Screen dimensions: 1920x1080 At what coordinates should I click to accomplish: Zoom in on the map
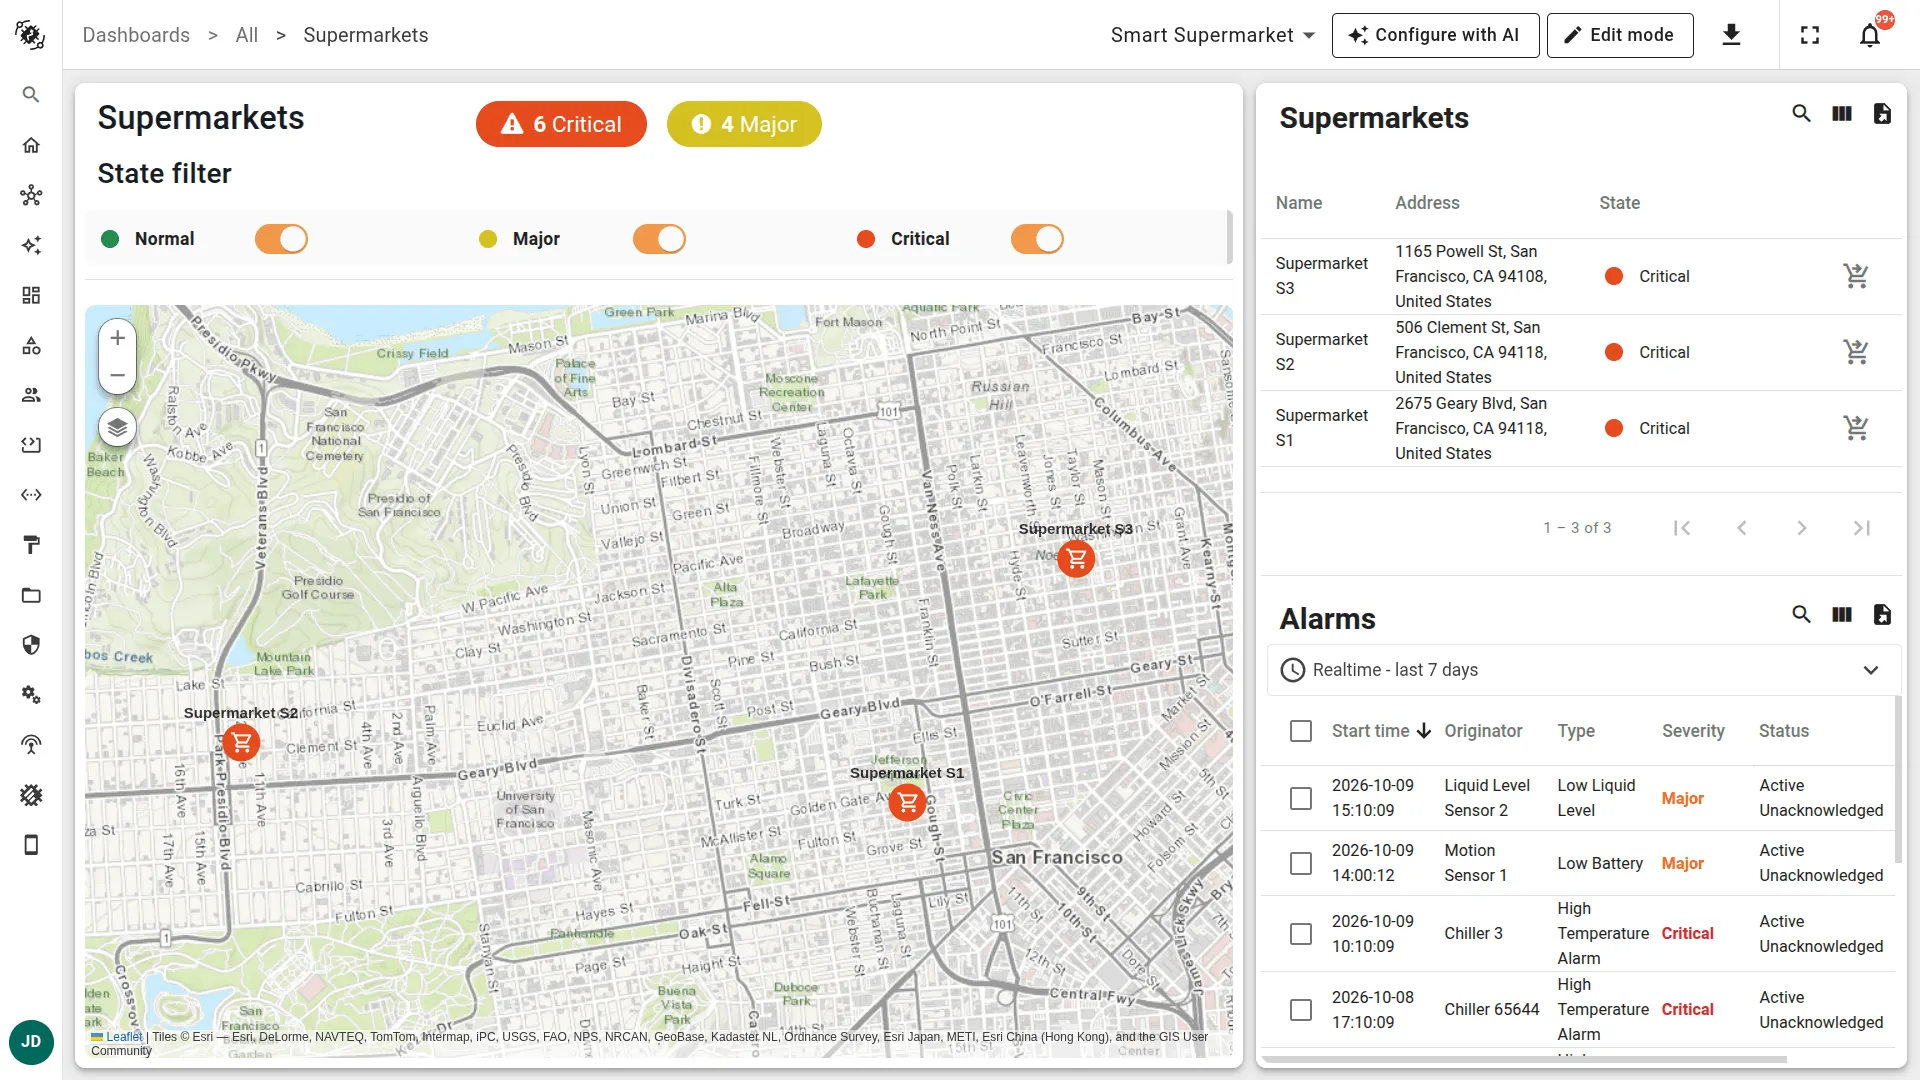pyautogui.click(x=117, y=338)
